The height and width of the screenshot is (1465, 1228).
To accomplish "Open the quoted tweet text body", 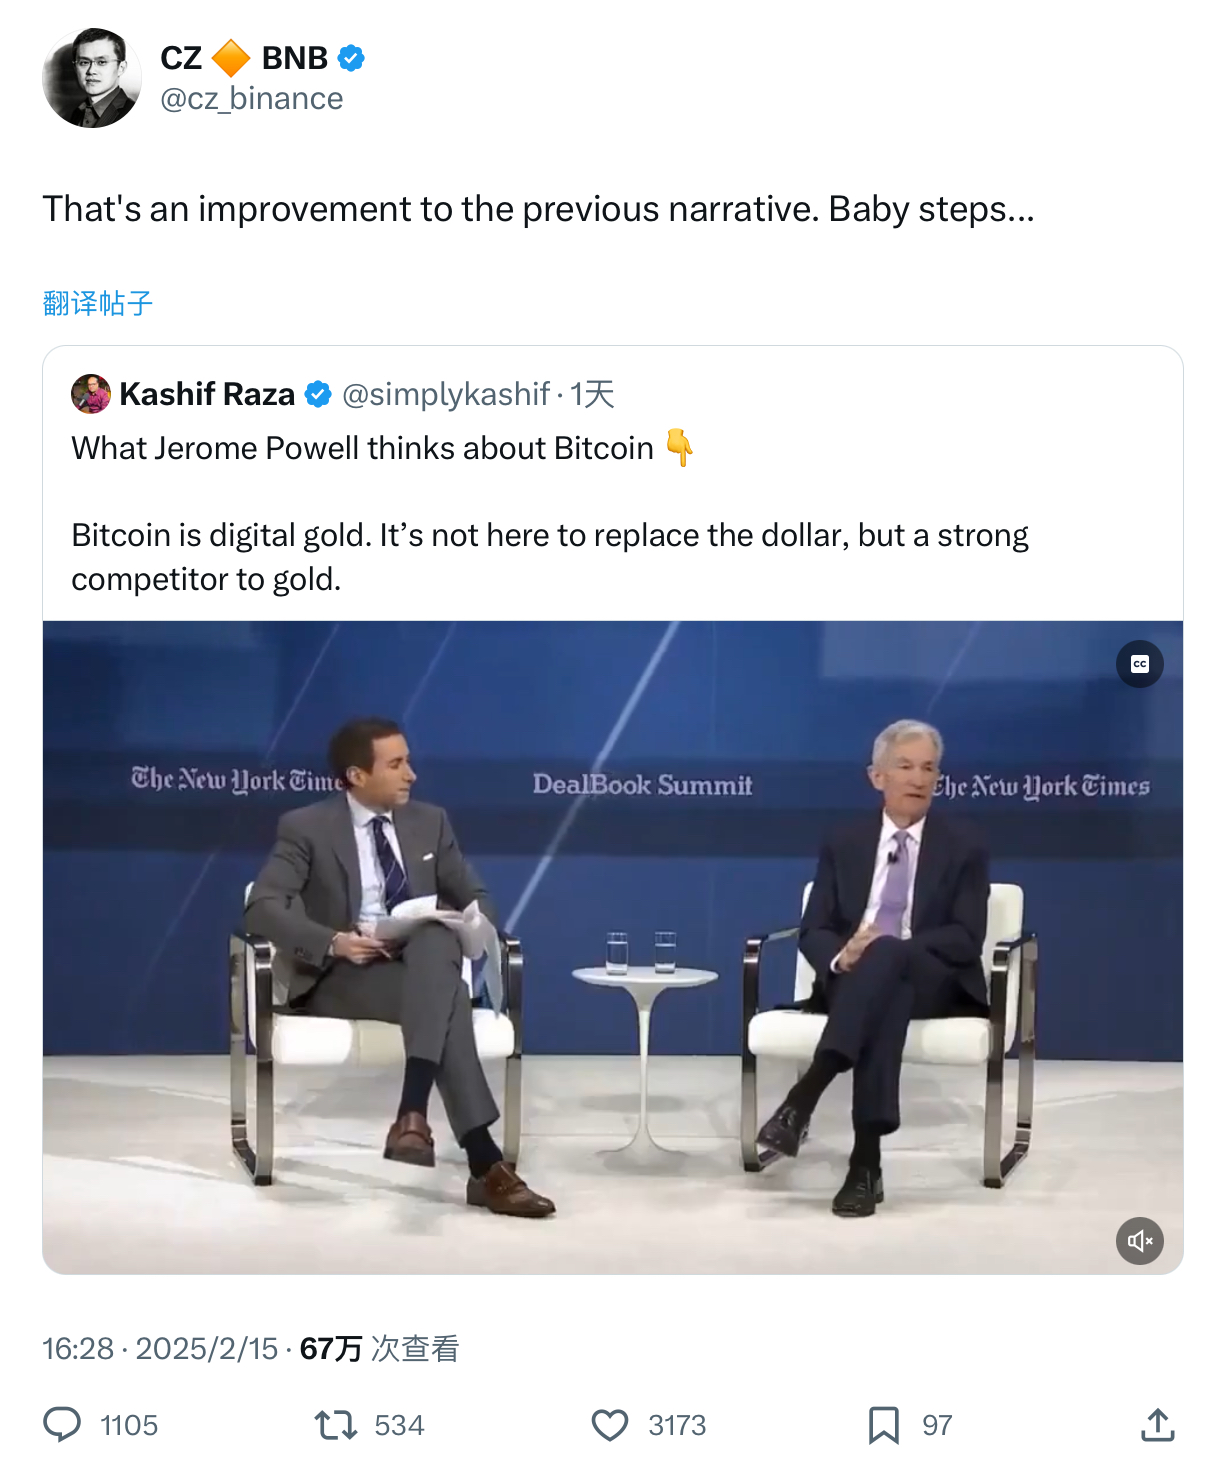I will [x=550, y=556].
